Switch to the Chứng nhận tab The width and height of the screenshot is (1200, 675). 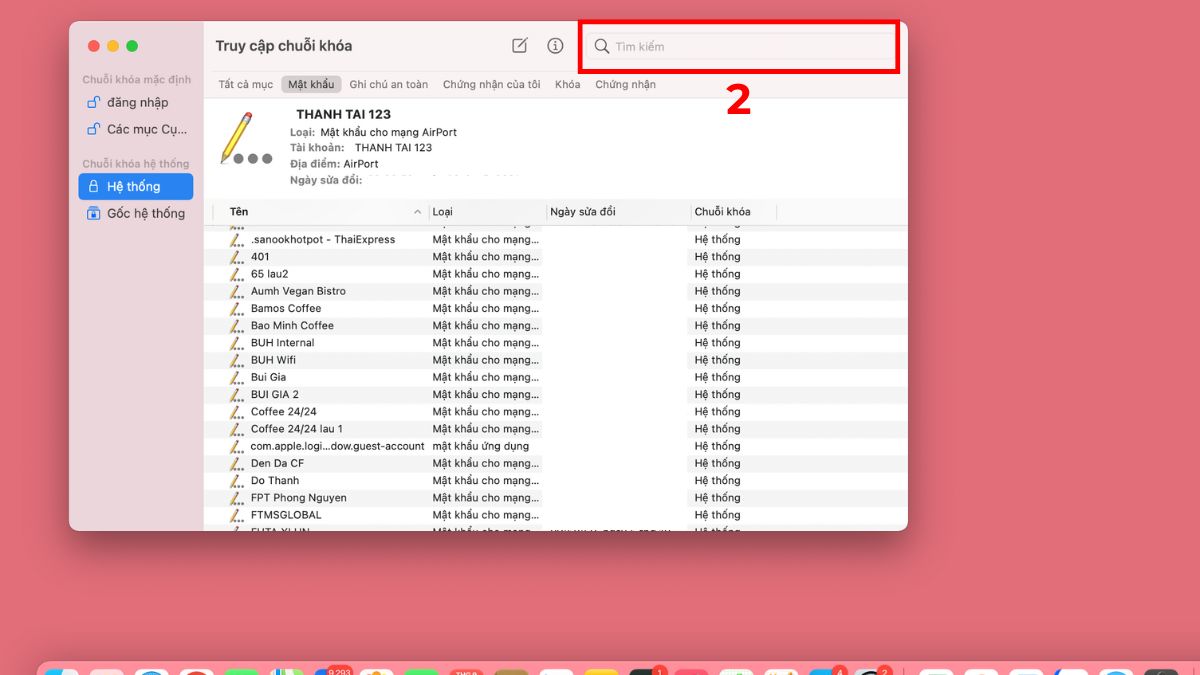pyautogui.click(x=626, y=85)
